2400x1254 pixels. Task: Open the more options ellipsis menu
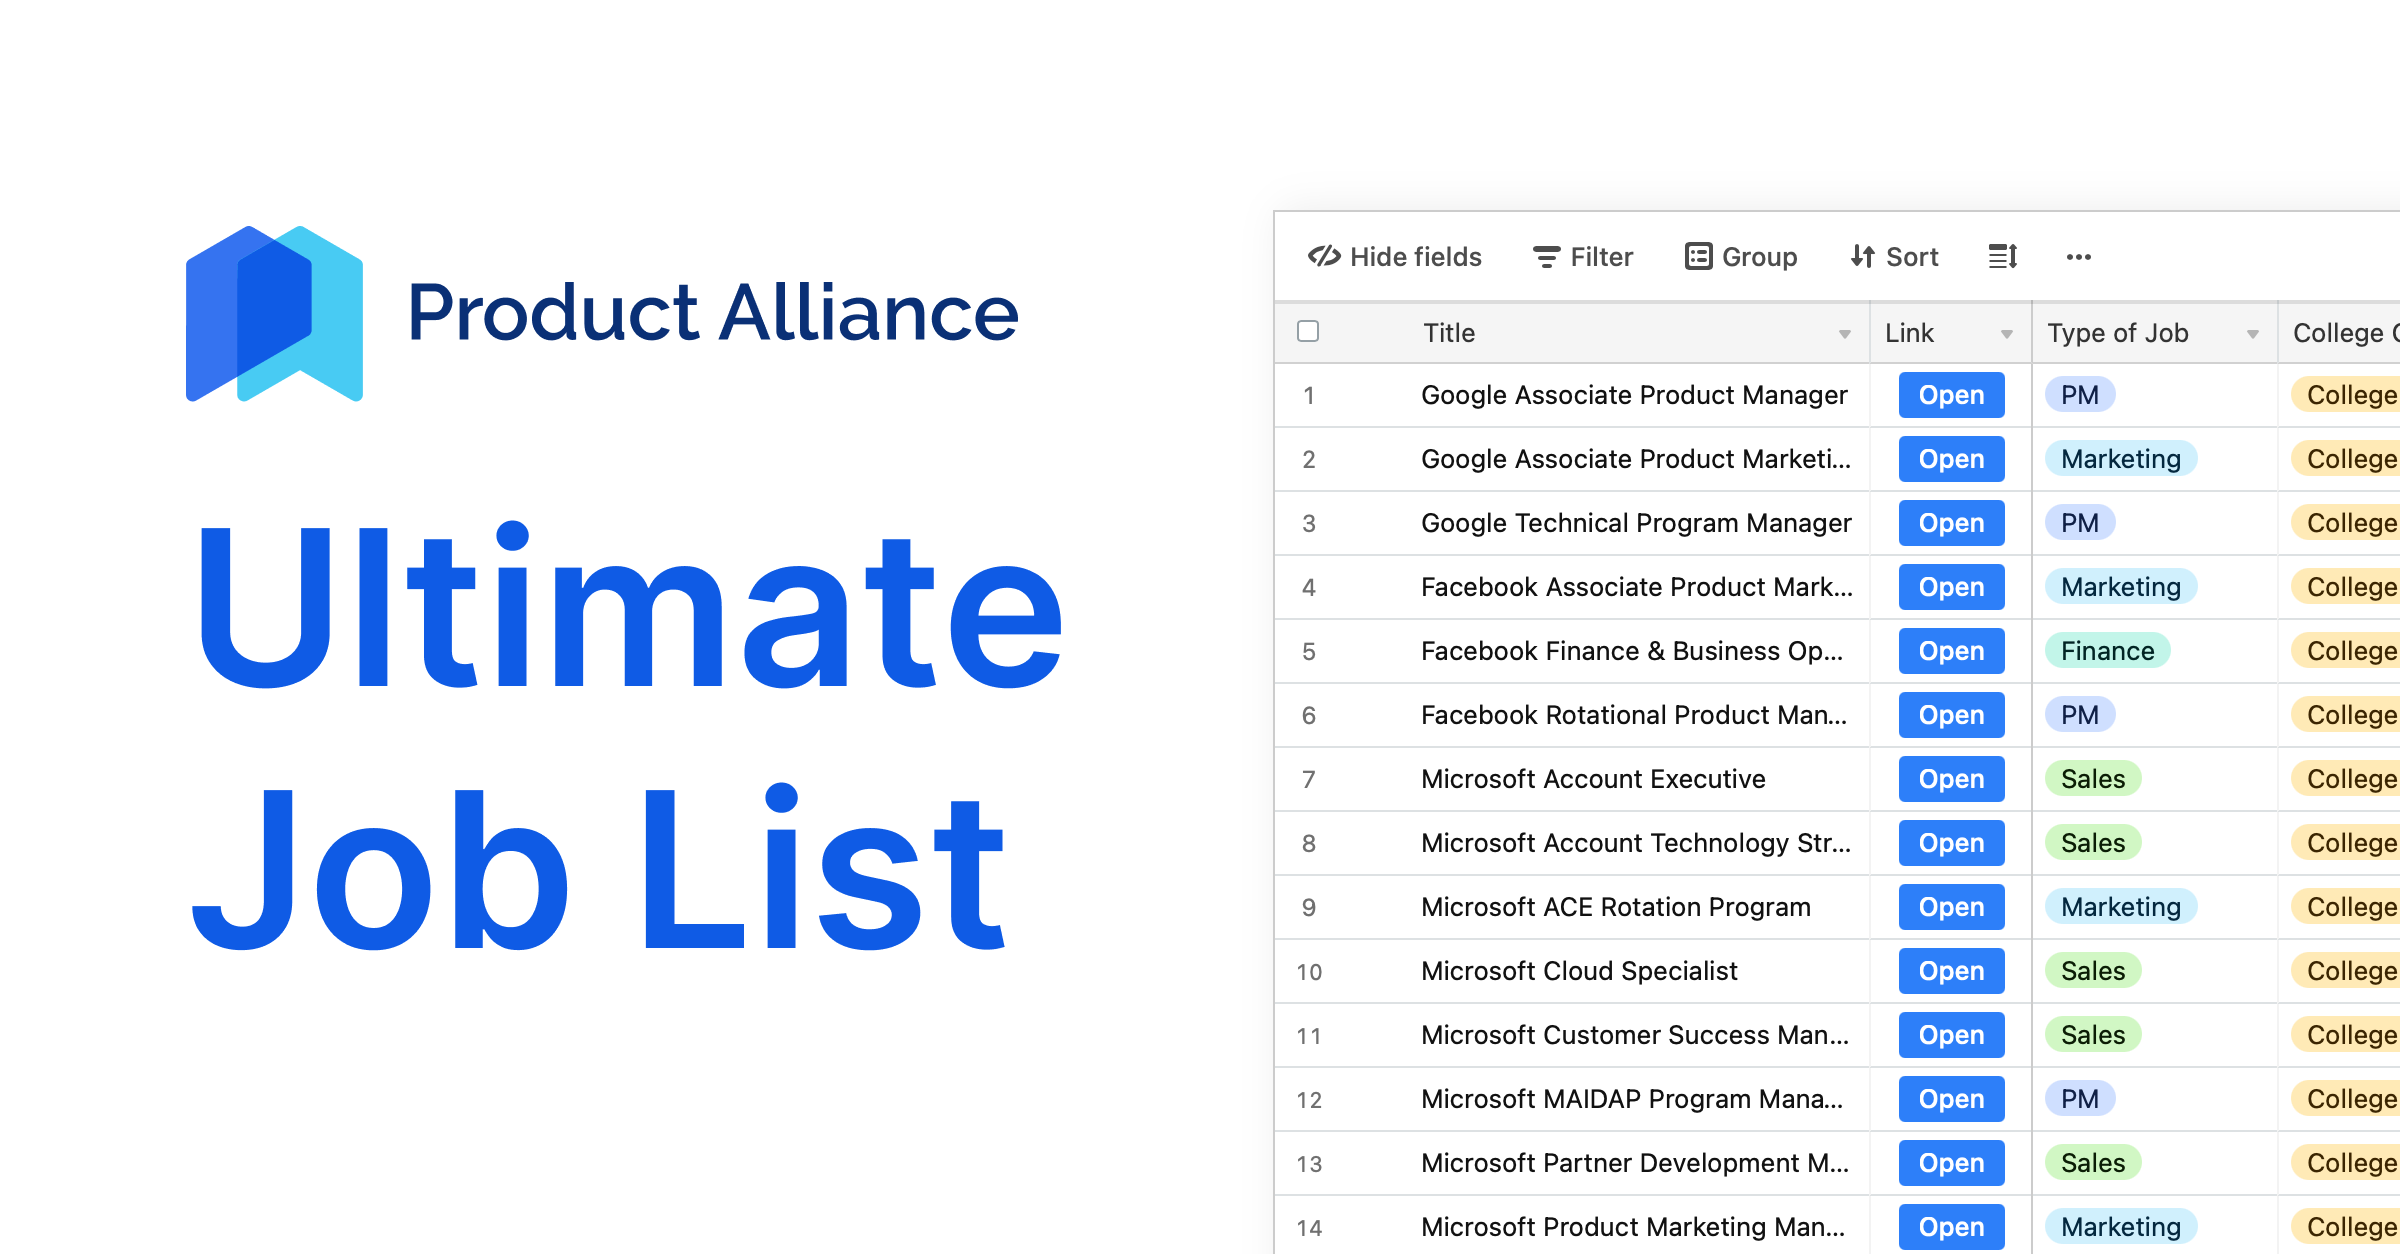click(x=2079, y=258)
